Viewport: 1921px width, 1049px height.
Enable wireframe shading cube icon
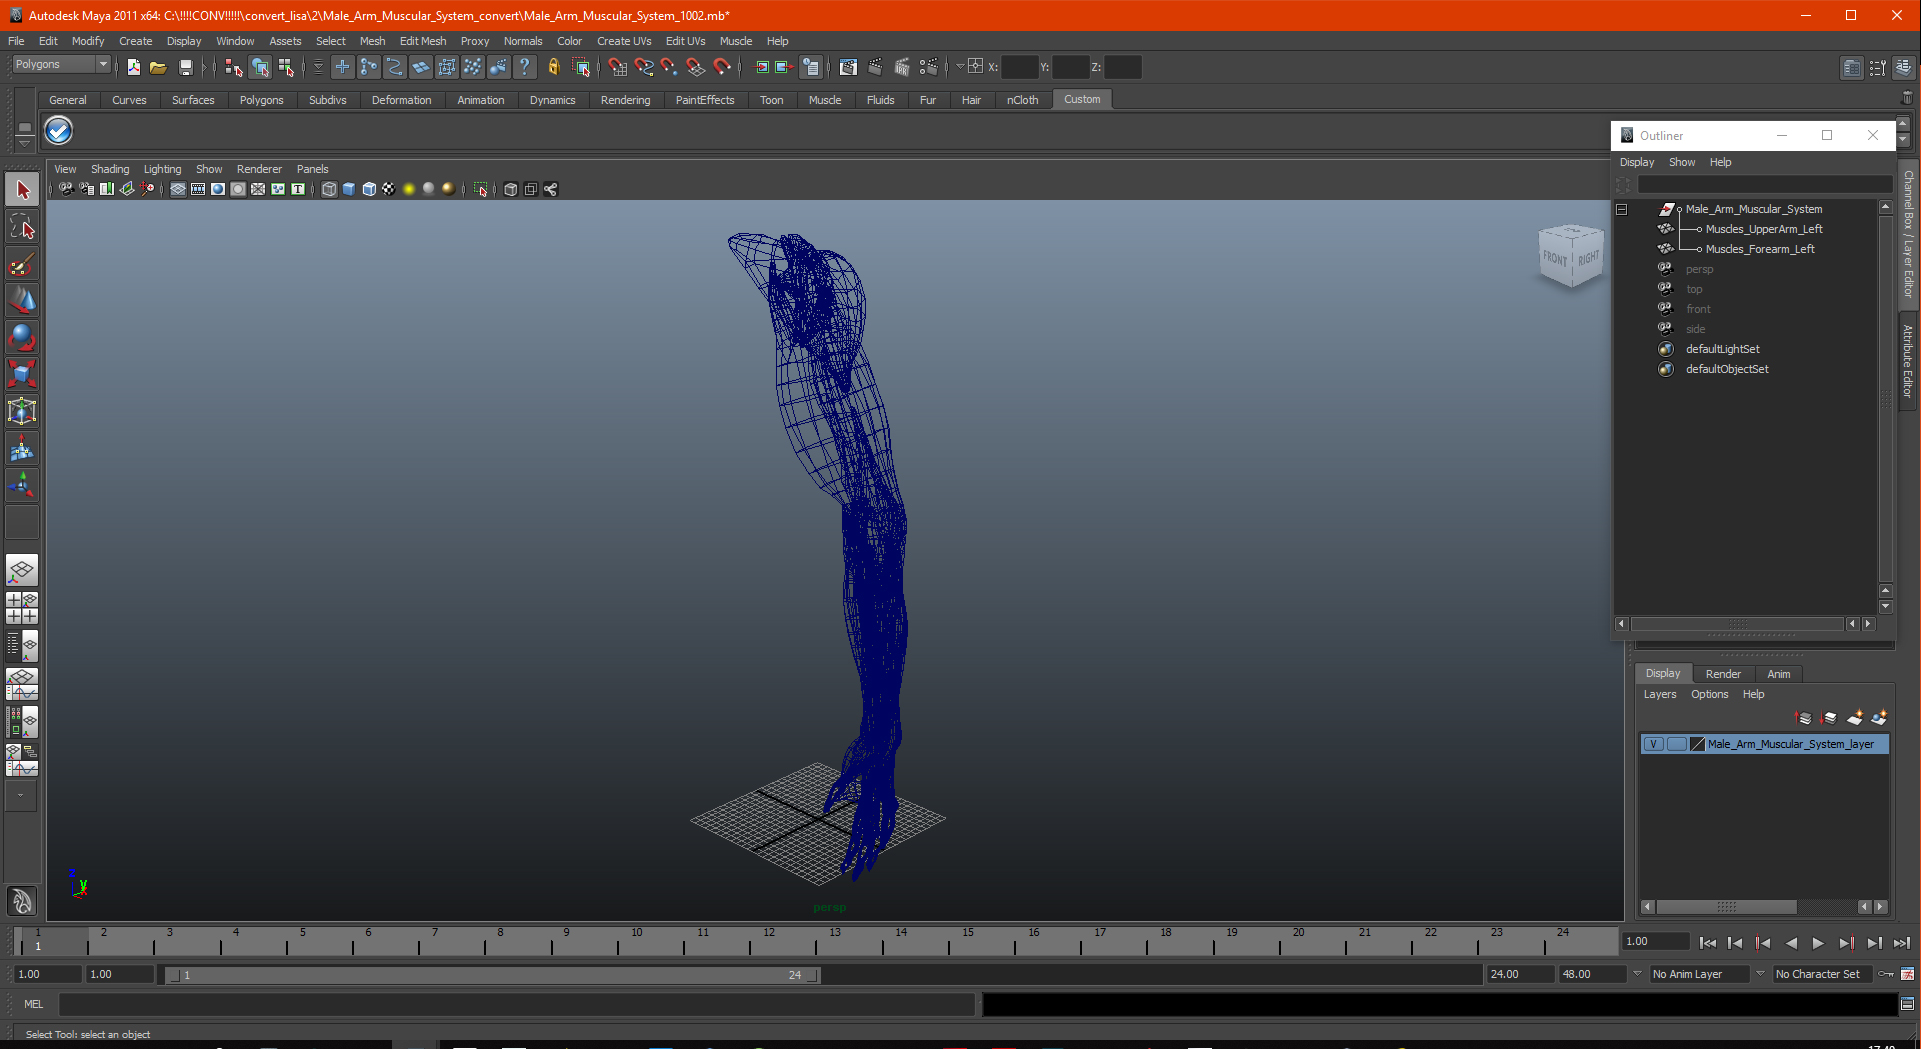(329, 189)
